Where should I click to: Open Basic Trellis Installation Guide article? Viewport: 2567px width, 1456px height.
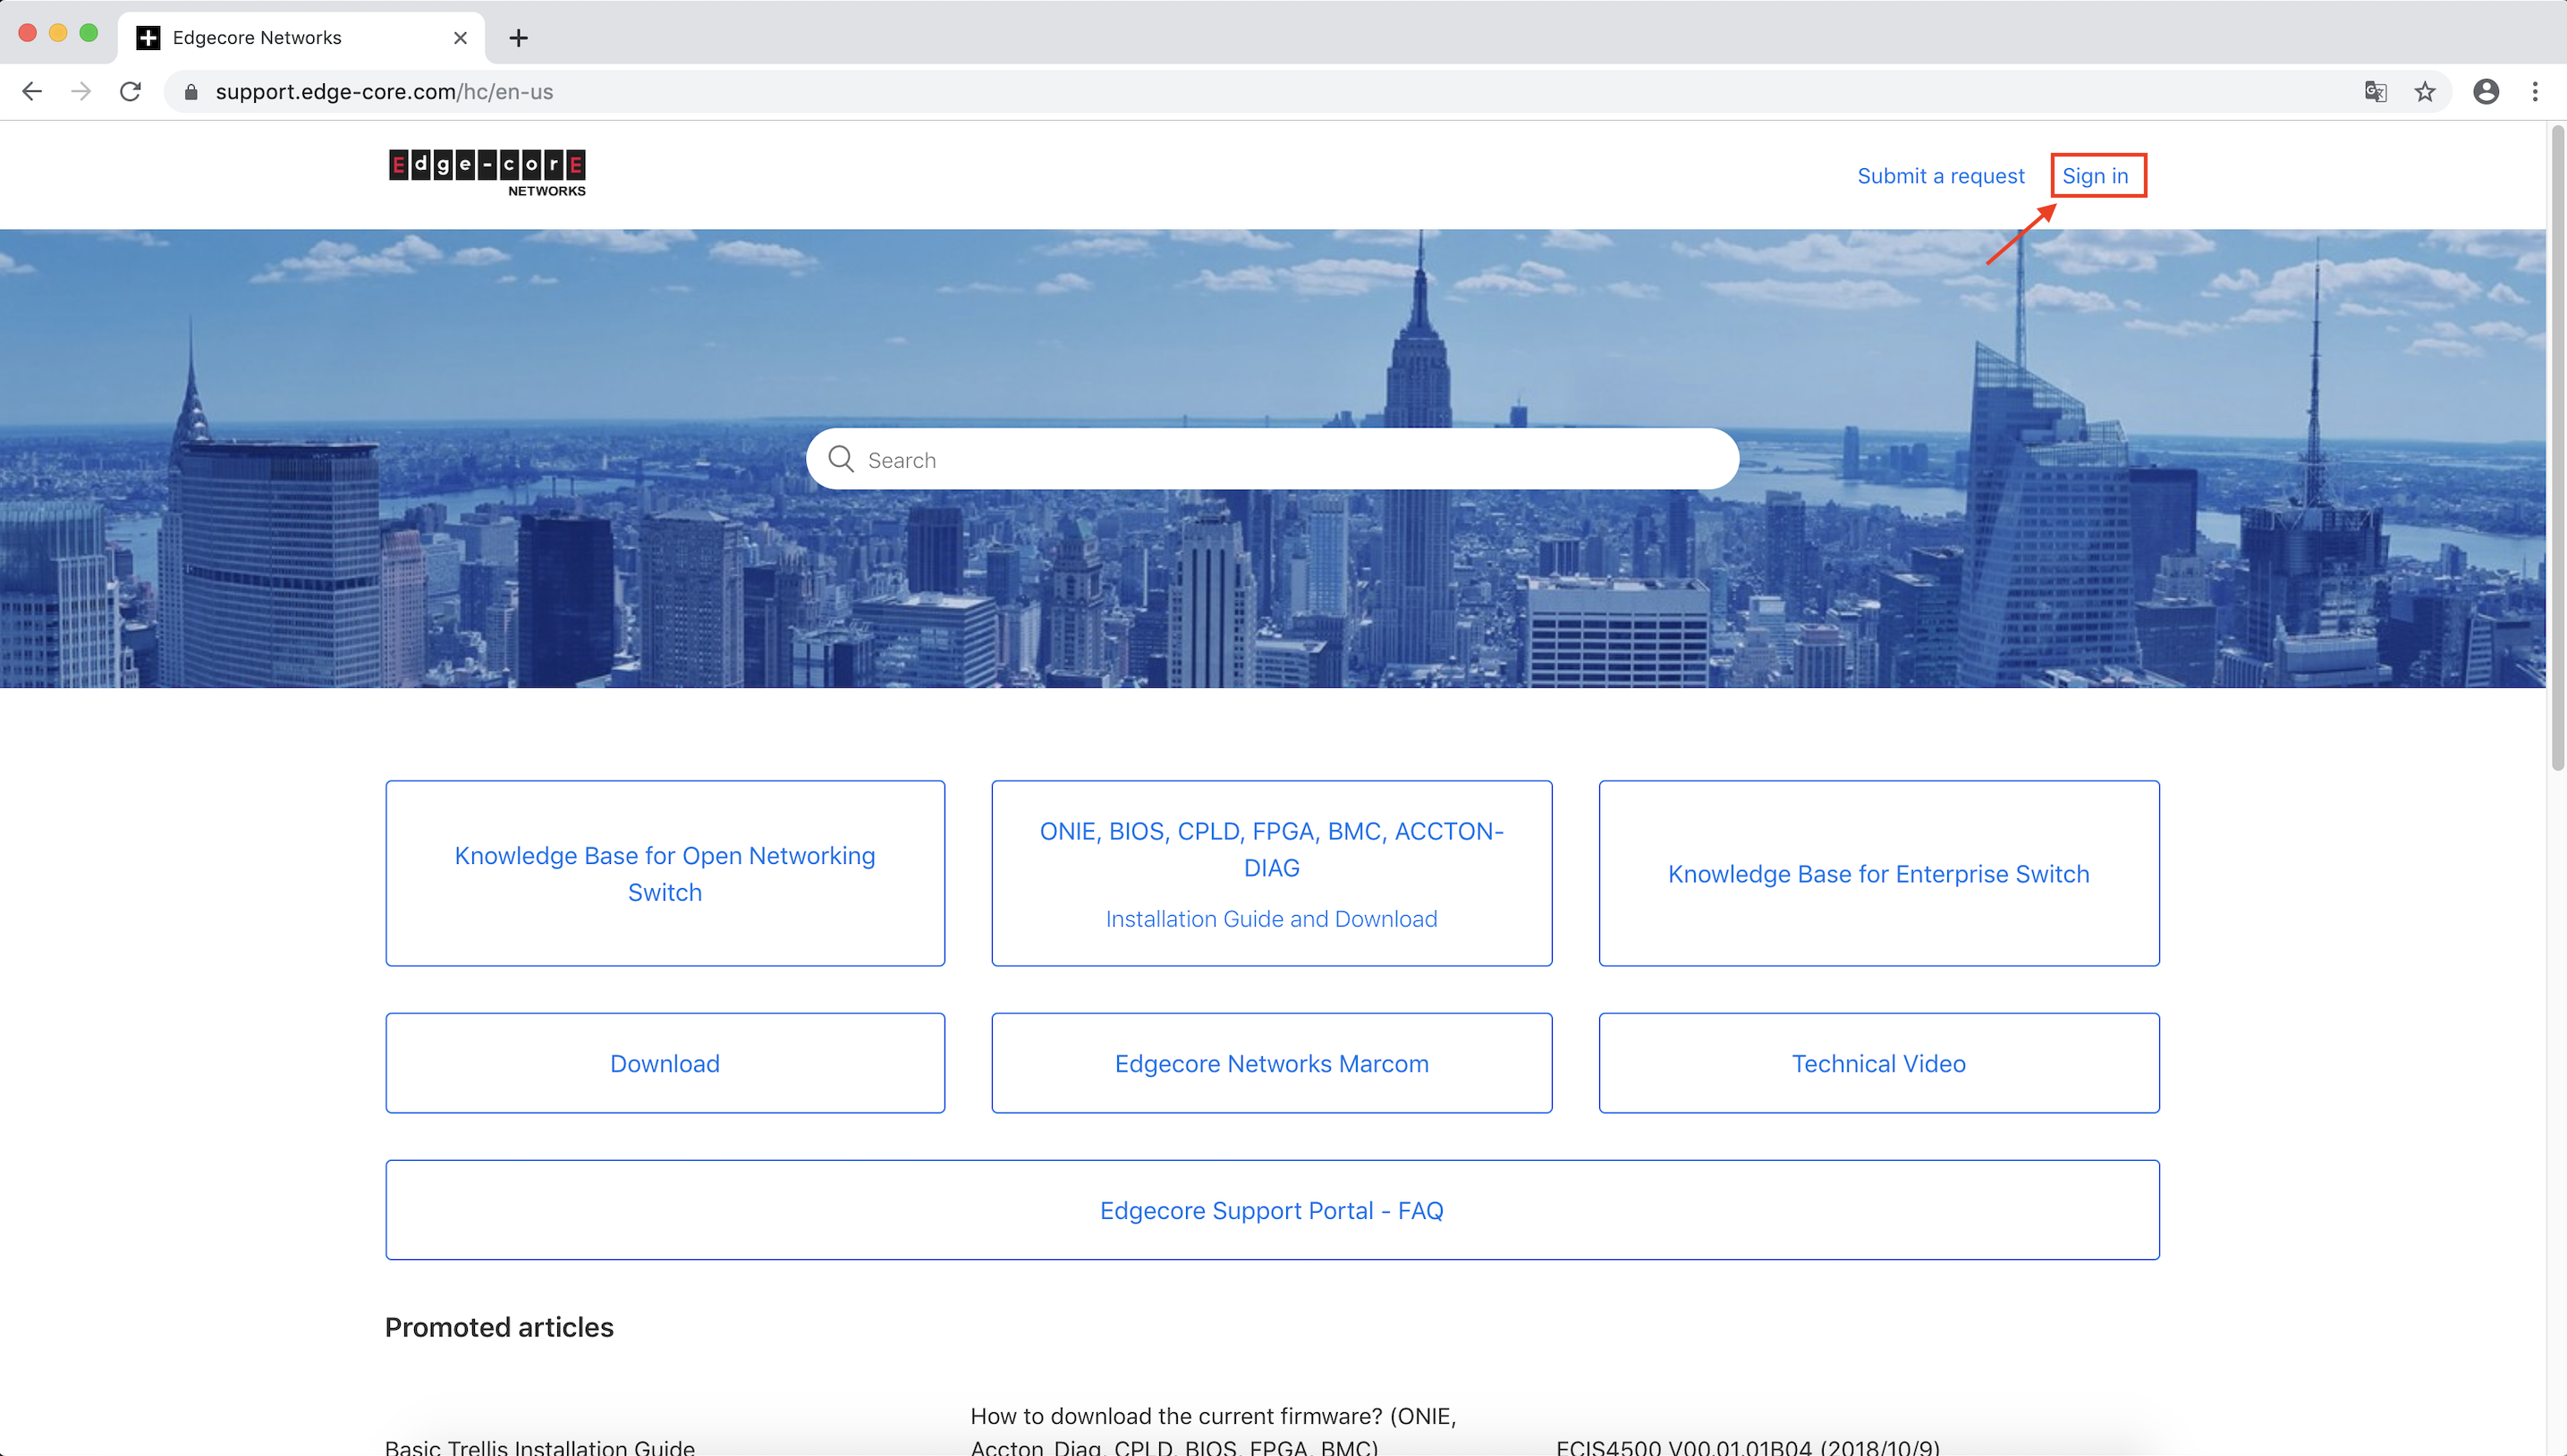coord(540,1446)
